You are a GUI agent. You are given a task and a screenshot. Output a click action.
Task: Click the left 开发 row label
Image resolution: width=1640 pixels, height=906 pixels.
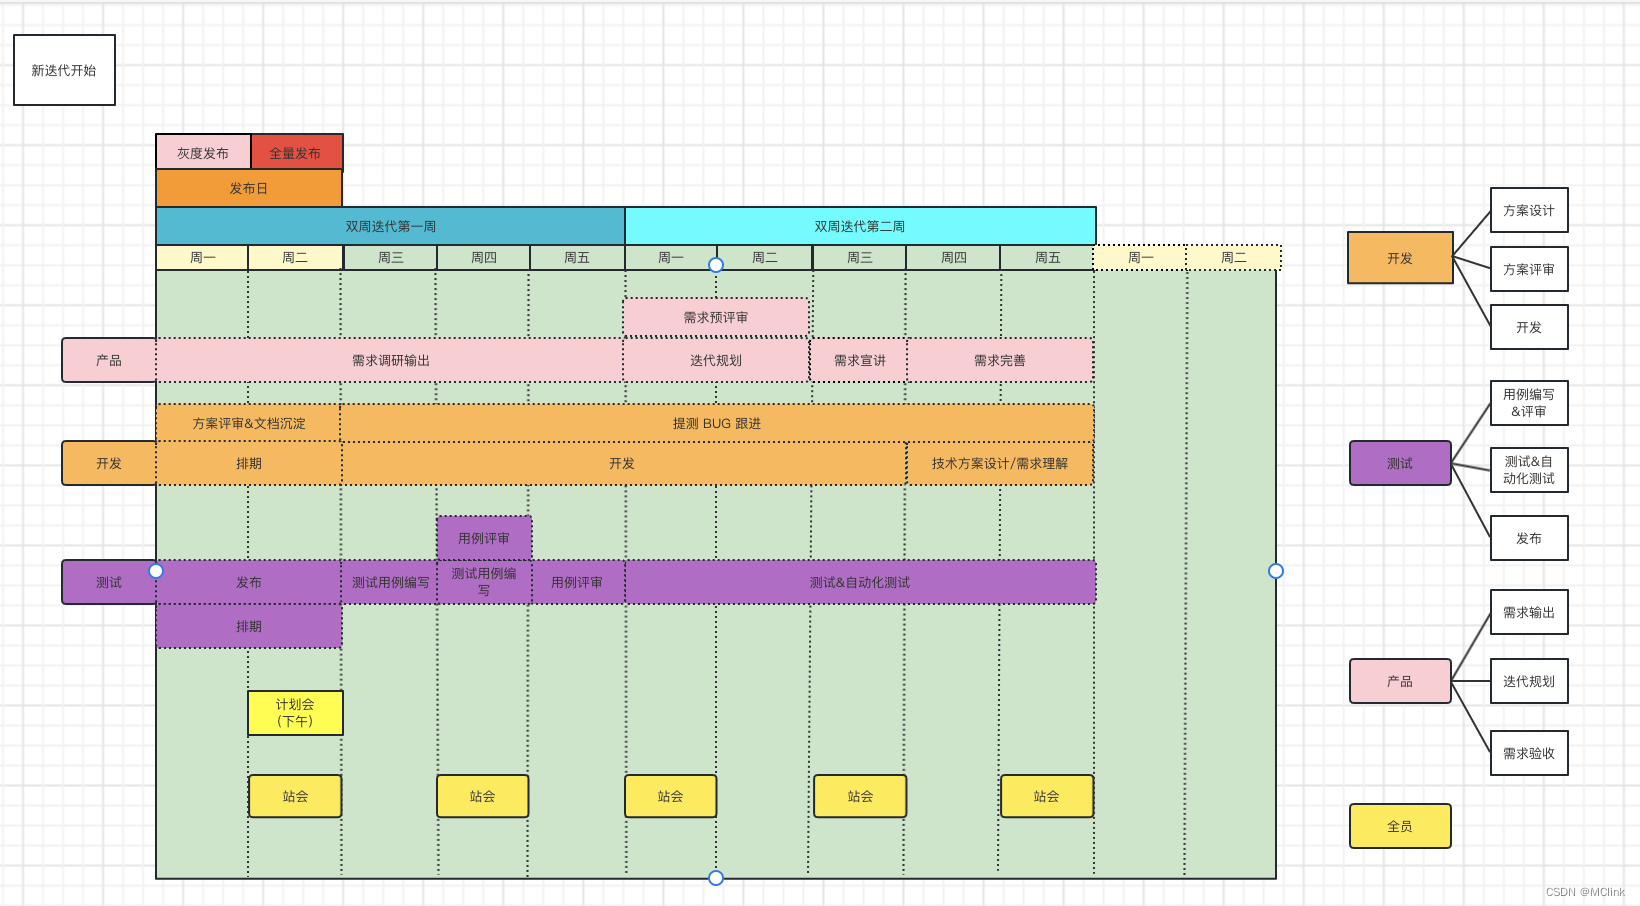[109, 463]
